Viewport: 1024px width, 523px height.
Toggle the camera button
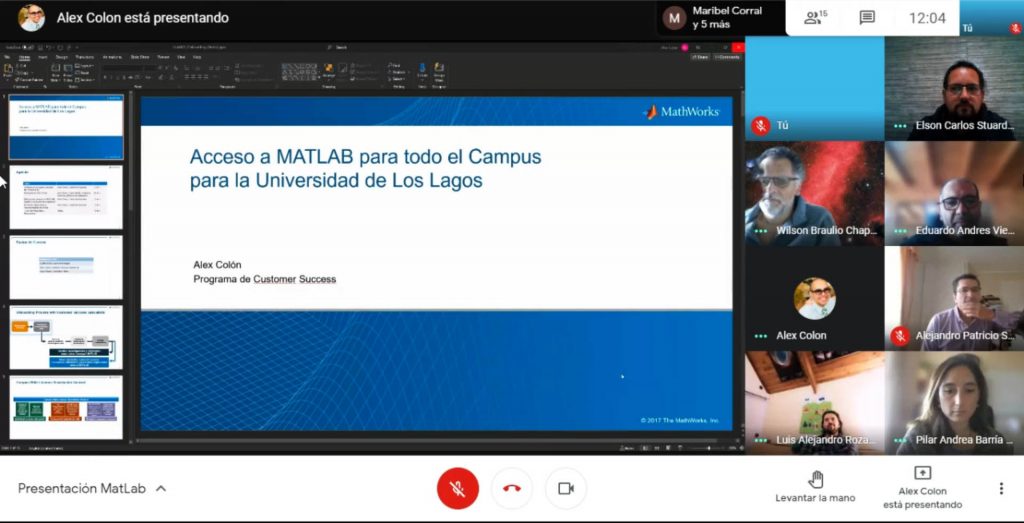(565, 488)
